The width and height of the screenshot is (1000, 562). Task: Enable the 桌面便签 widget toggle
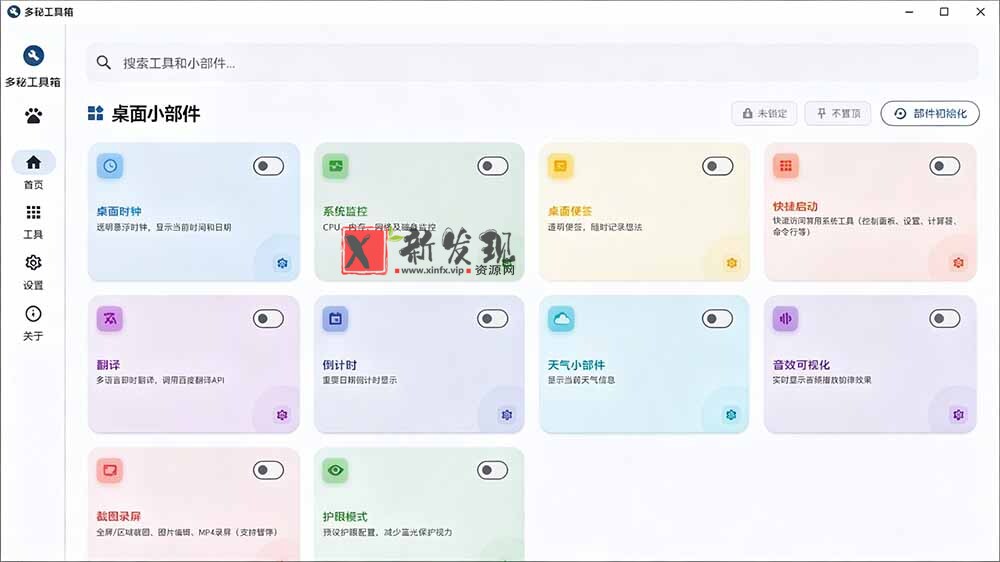tap(717, 166)
